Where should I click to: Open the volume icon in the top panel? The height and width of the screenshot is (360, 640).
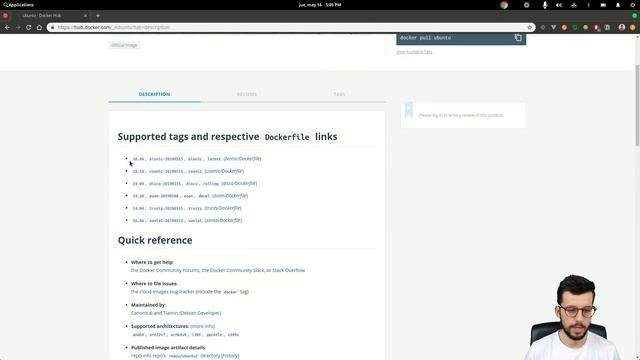pos(559,5)
